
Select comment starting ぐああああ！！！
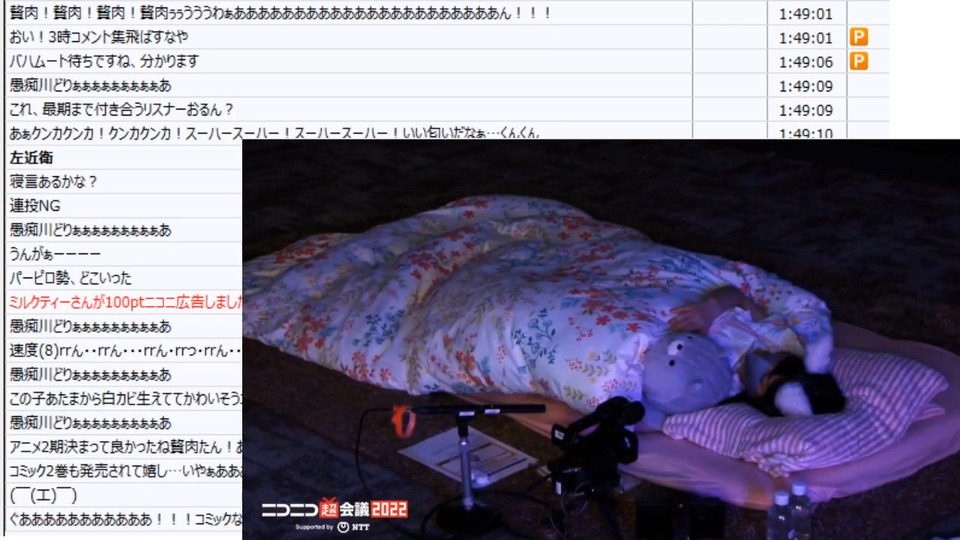(126, 519)
